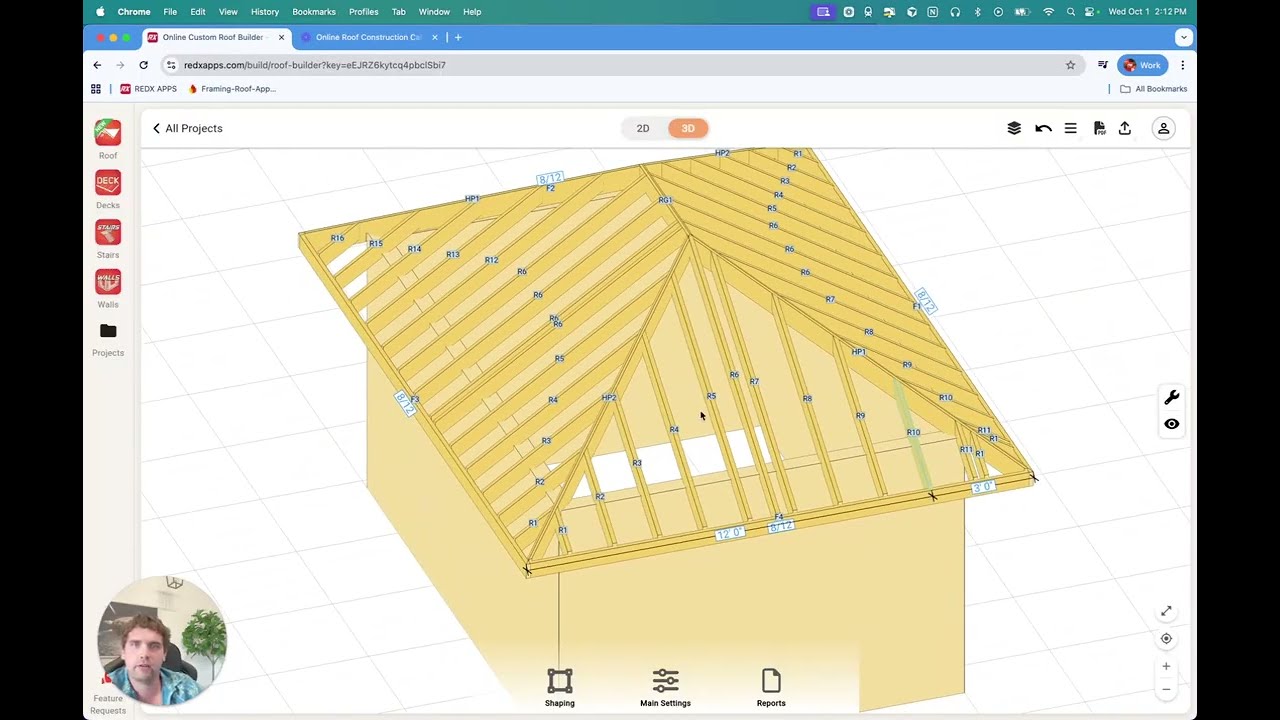The image size is (1280, 720).
Task: Select the R13 rafter label
Action: click(453, 254)
